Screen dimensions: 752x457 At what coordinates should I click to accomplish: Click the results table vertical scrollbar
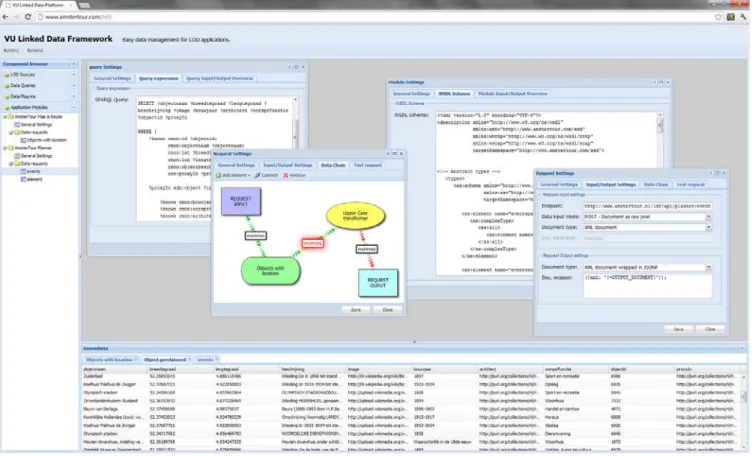744,409
